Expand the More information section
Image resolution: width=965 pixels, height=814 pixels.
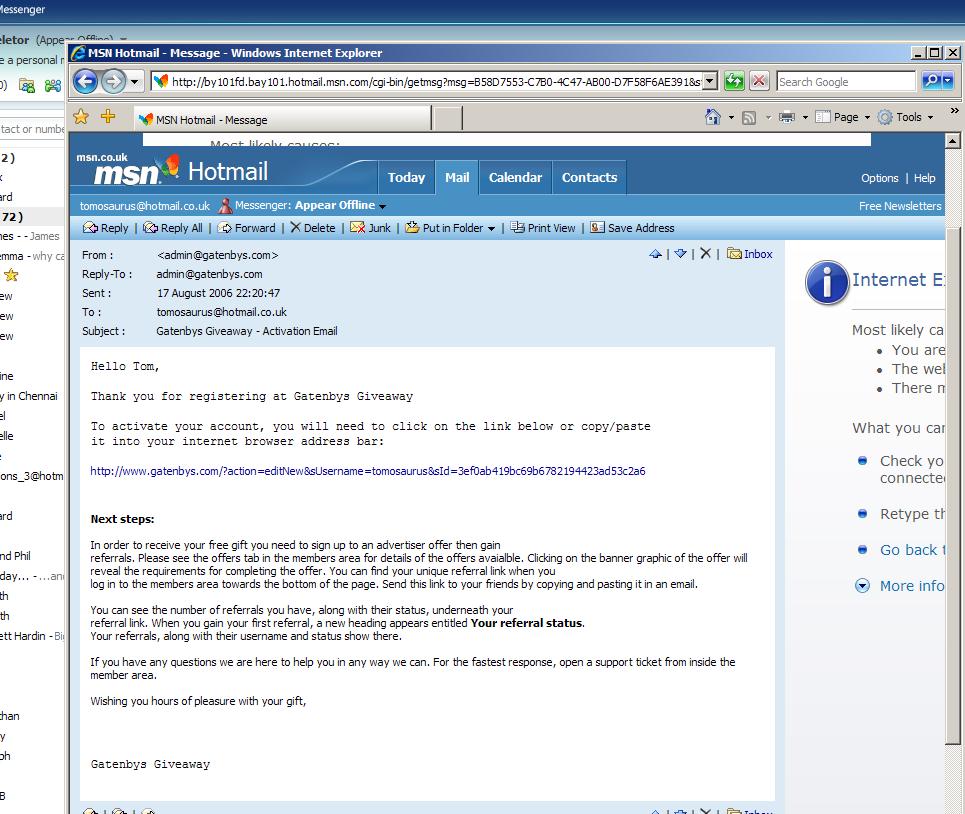pyautogui.click(x=910, y=586)
